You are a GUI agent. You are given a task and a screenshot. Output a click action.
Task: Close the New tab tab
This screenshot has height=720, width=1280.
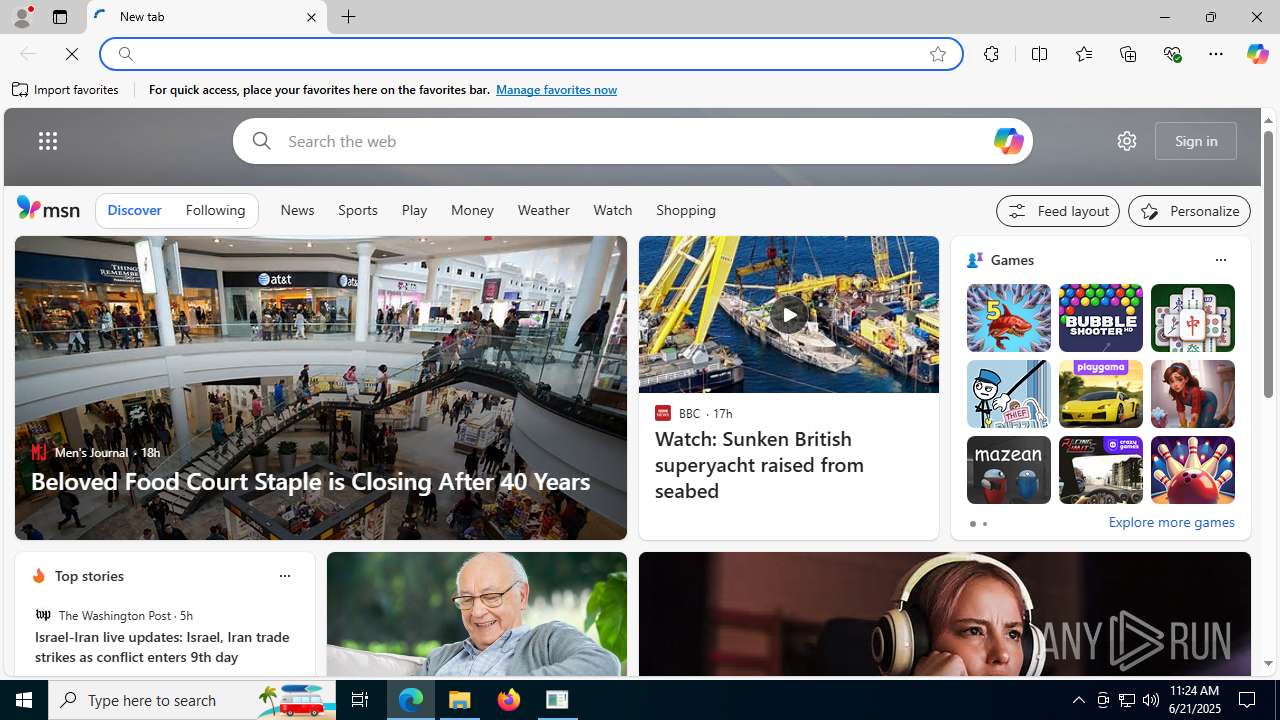[311, 17]
